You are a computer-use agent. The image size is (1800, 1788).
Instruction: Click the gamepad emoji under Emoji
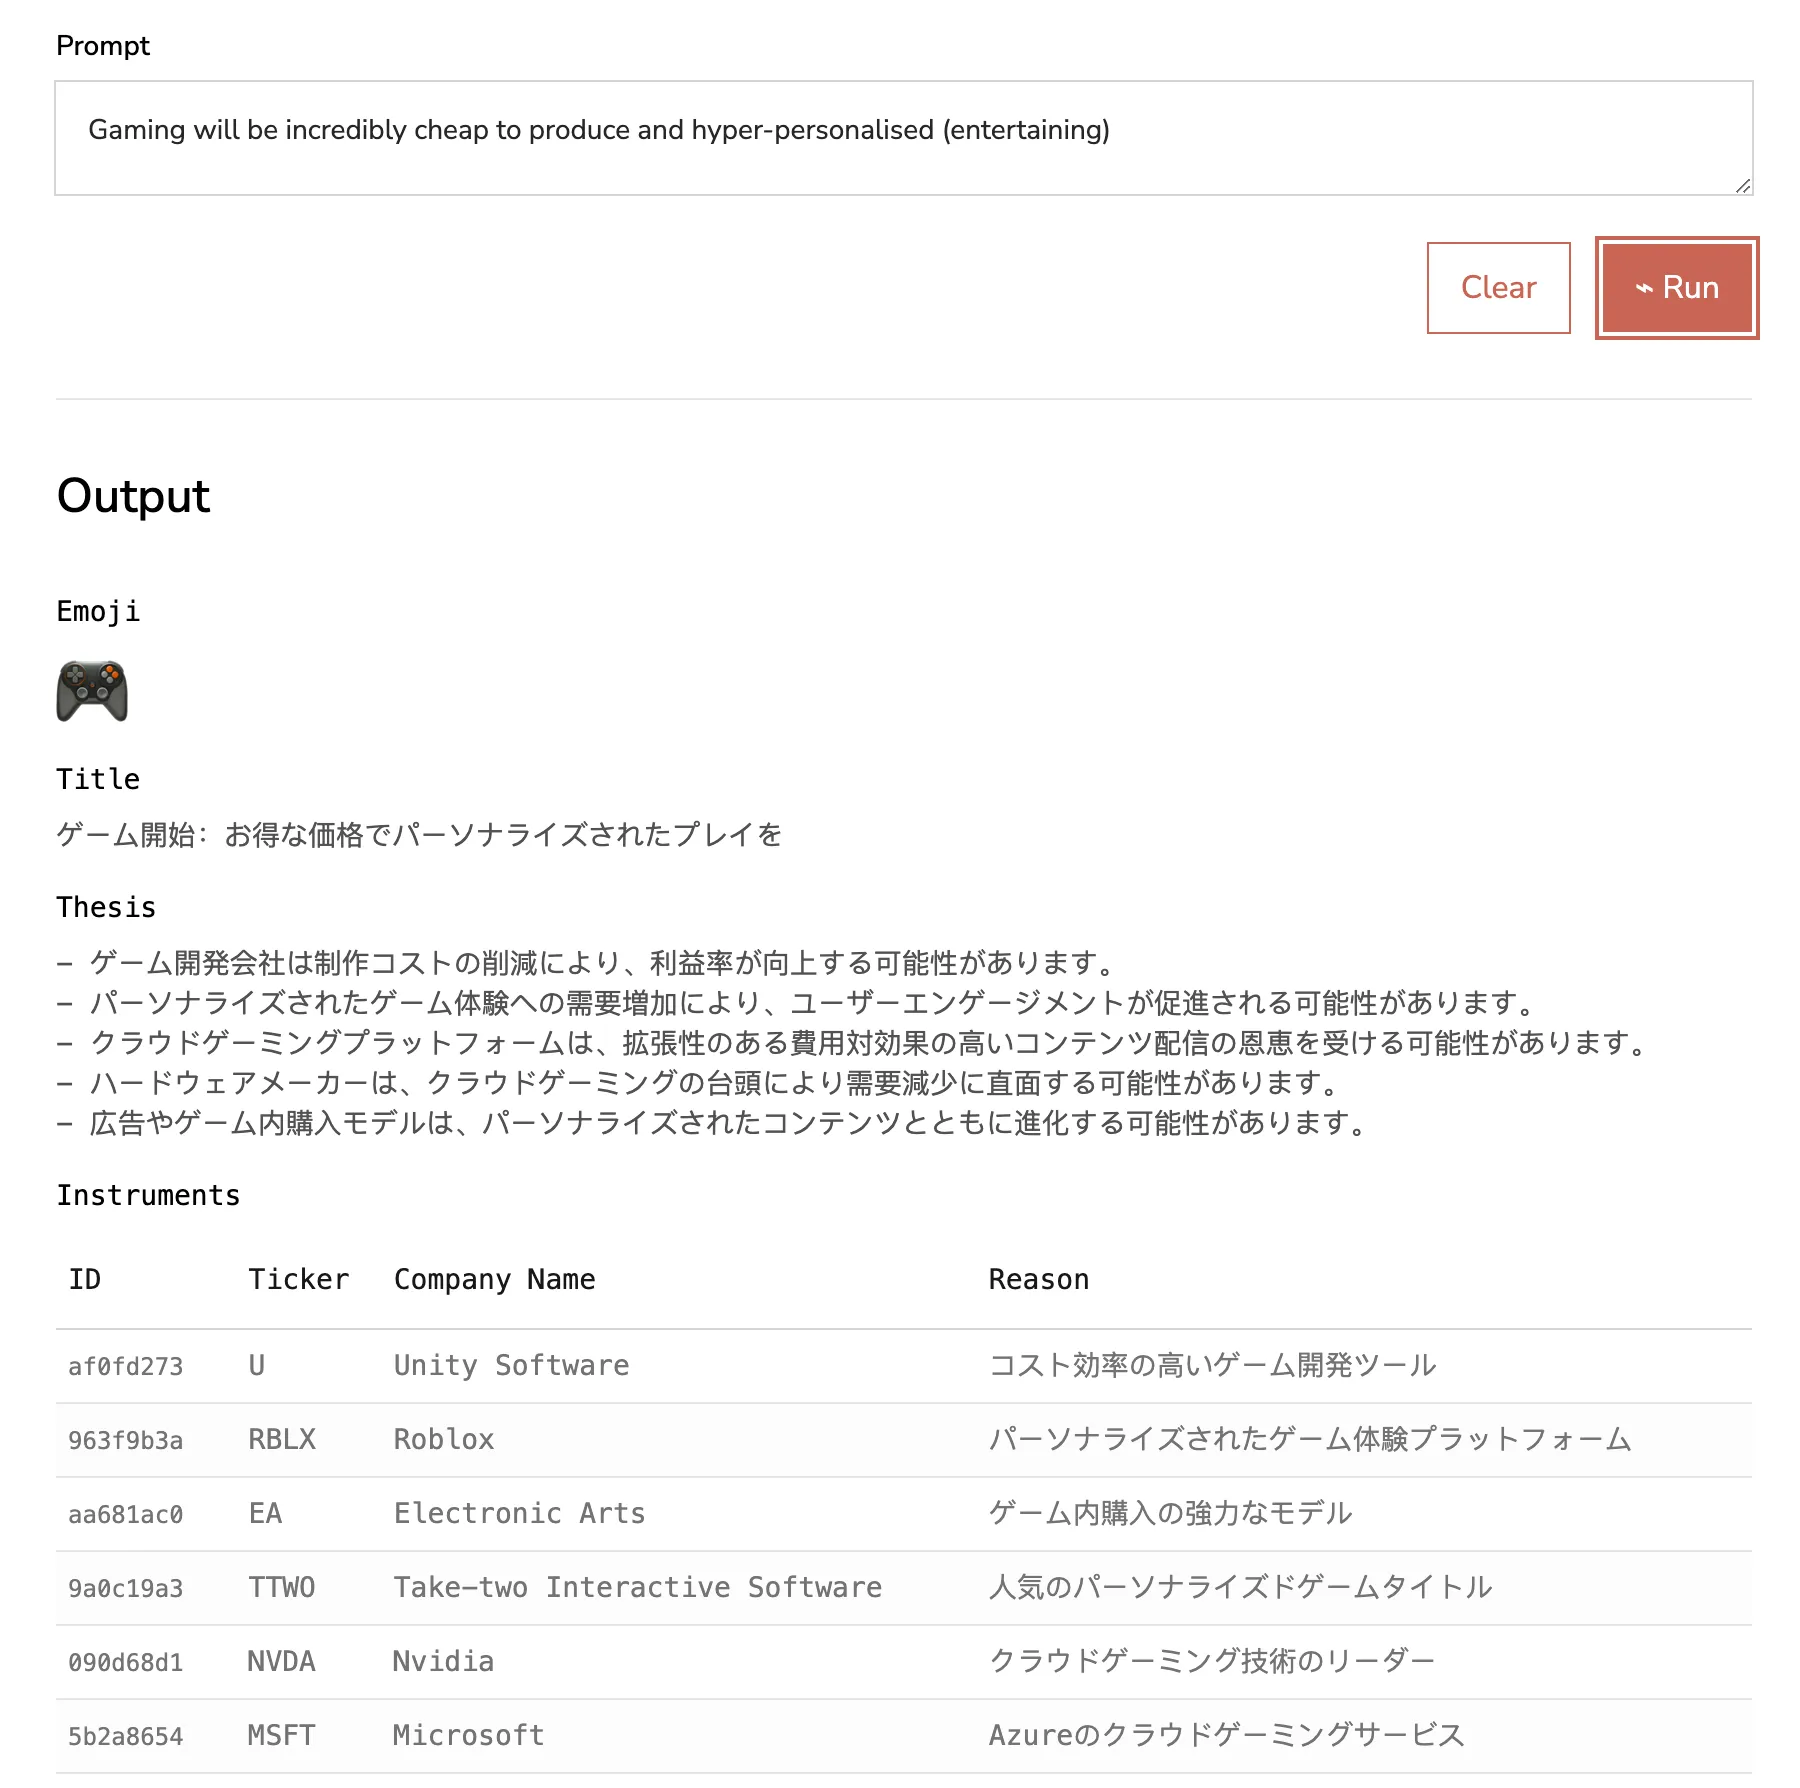point(93,692)
